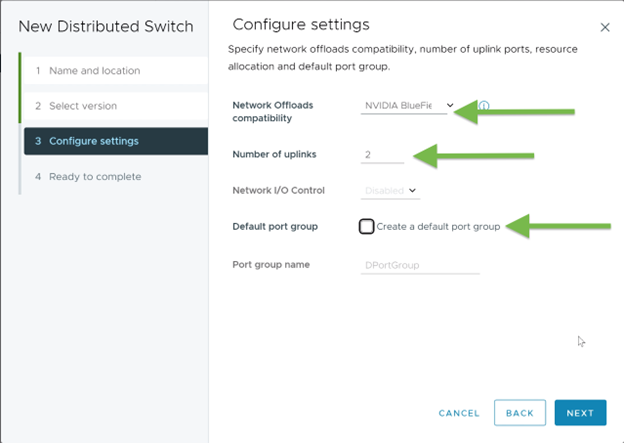This screenshot has width=624, height=443.
Task: Click the Network Offloads compatibility label
Action: pos(272,111)
